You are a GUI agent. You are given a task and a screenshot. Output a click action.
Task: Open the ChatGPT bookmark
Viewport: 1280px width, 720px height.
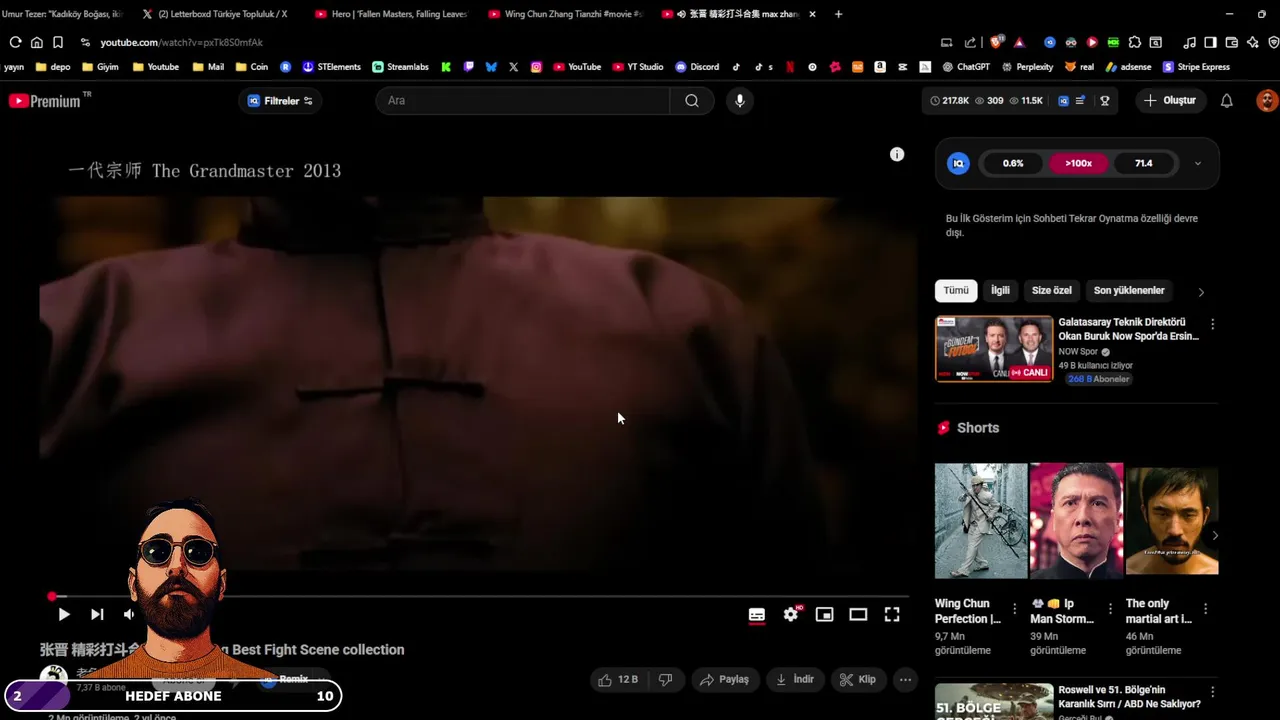(x=966, y=67)
